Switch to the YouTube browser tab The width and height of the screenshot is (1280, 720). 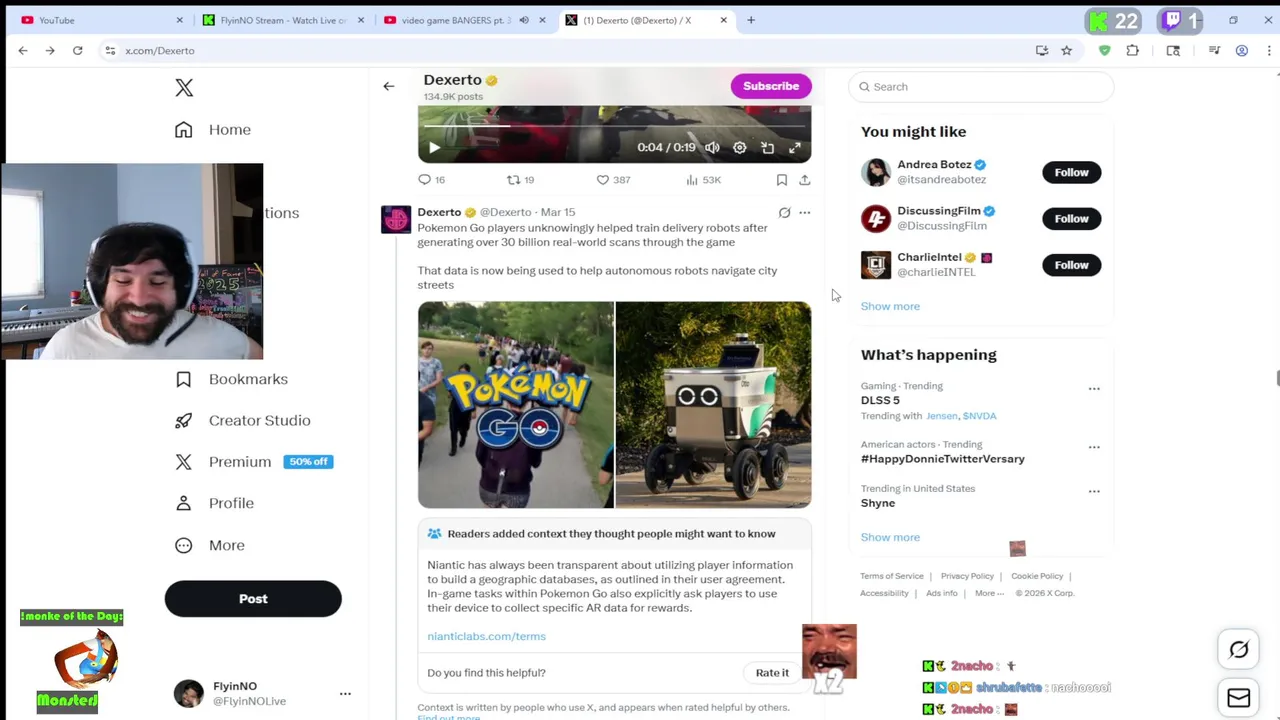tap(101, 20)
